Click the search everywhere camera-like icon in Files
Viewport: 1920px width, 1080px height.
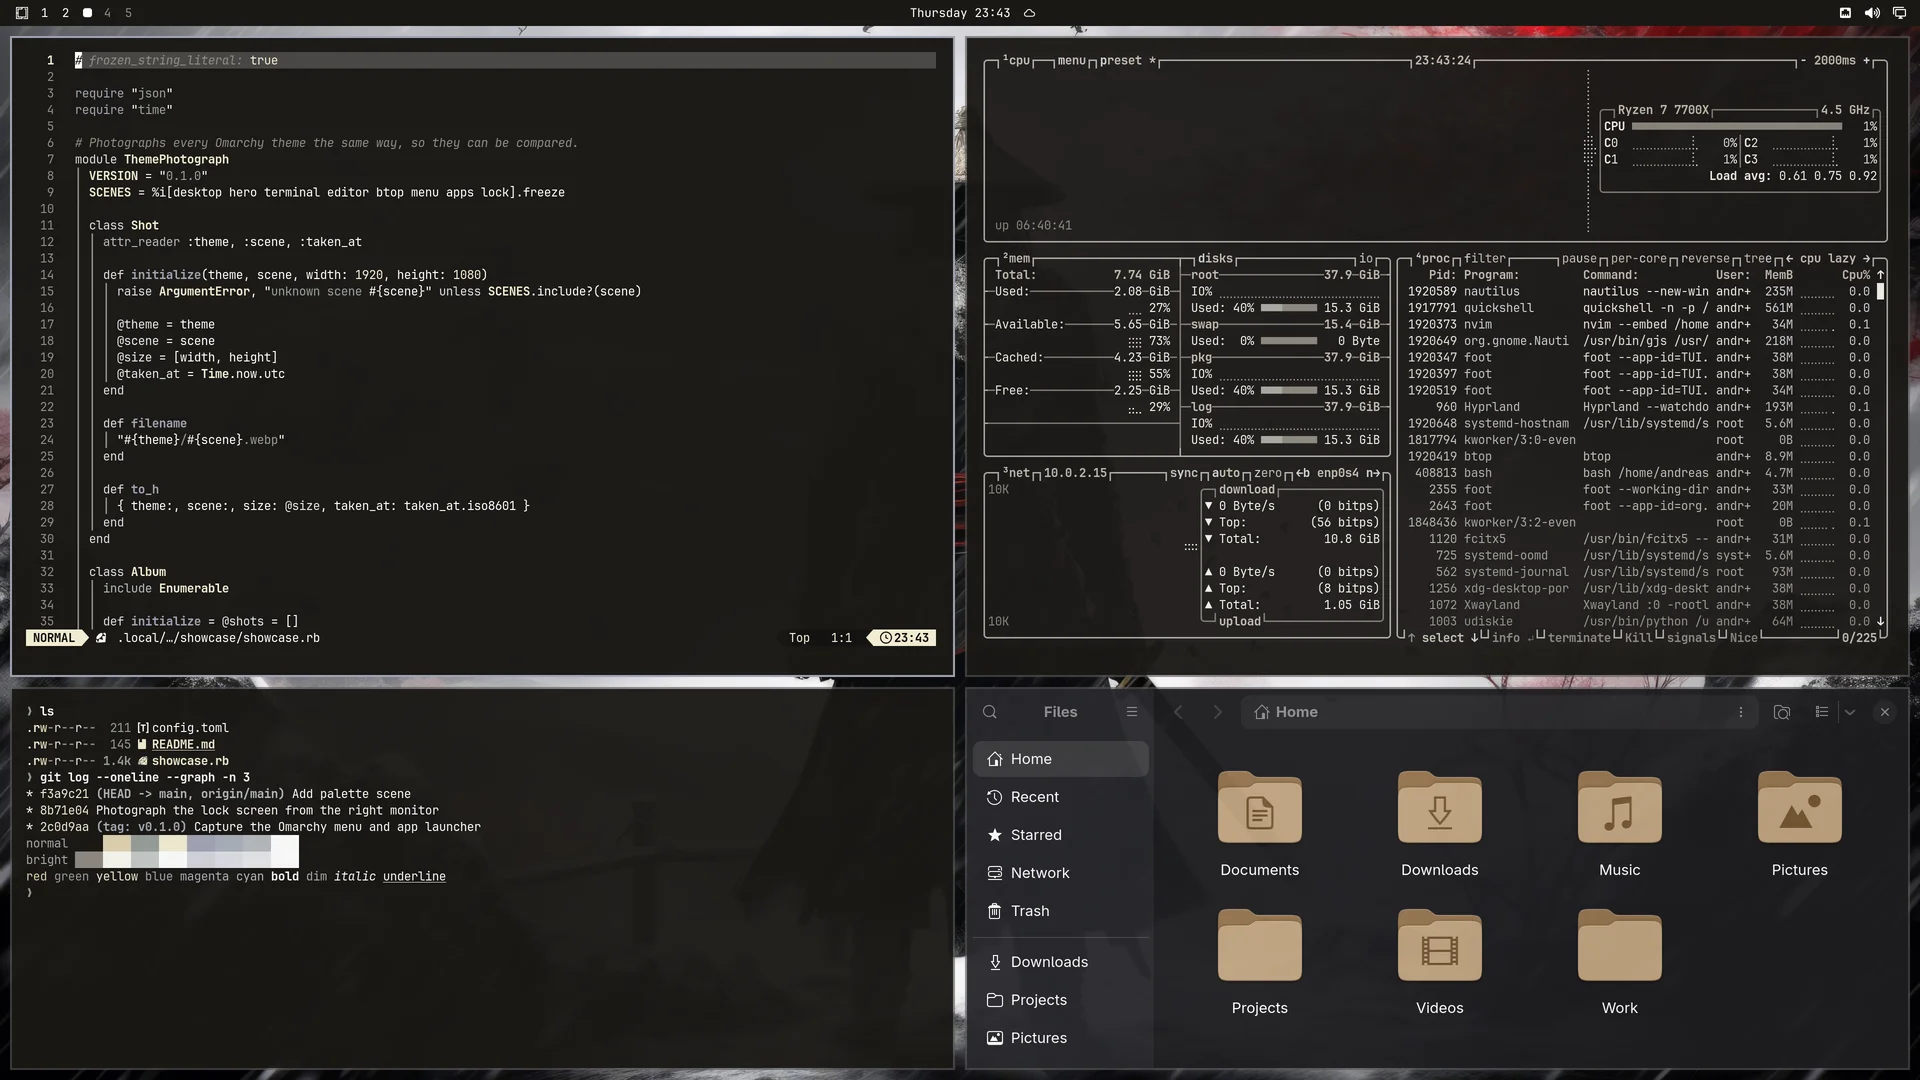tap(1781, 712)
